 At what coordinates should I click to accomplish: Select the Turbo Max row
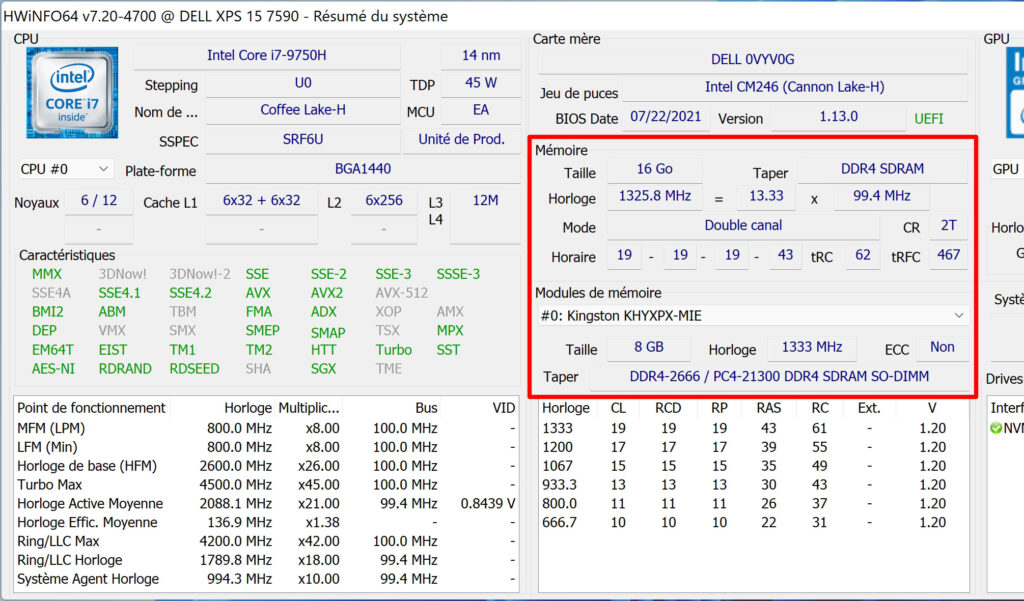[x=266, y=485]
